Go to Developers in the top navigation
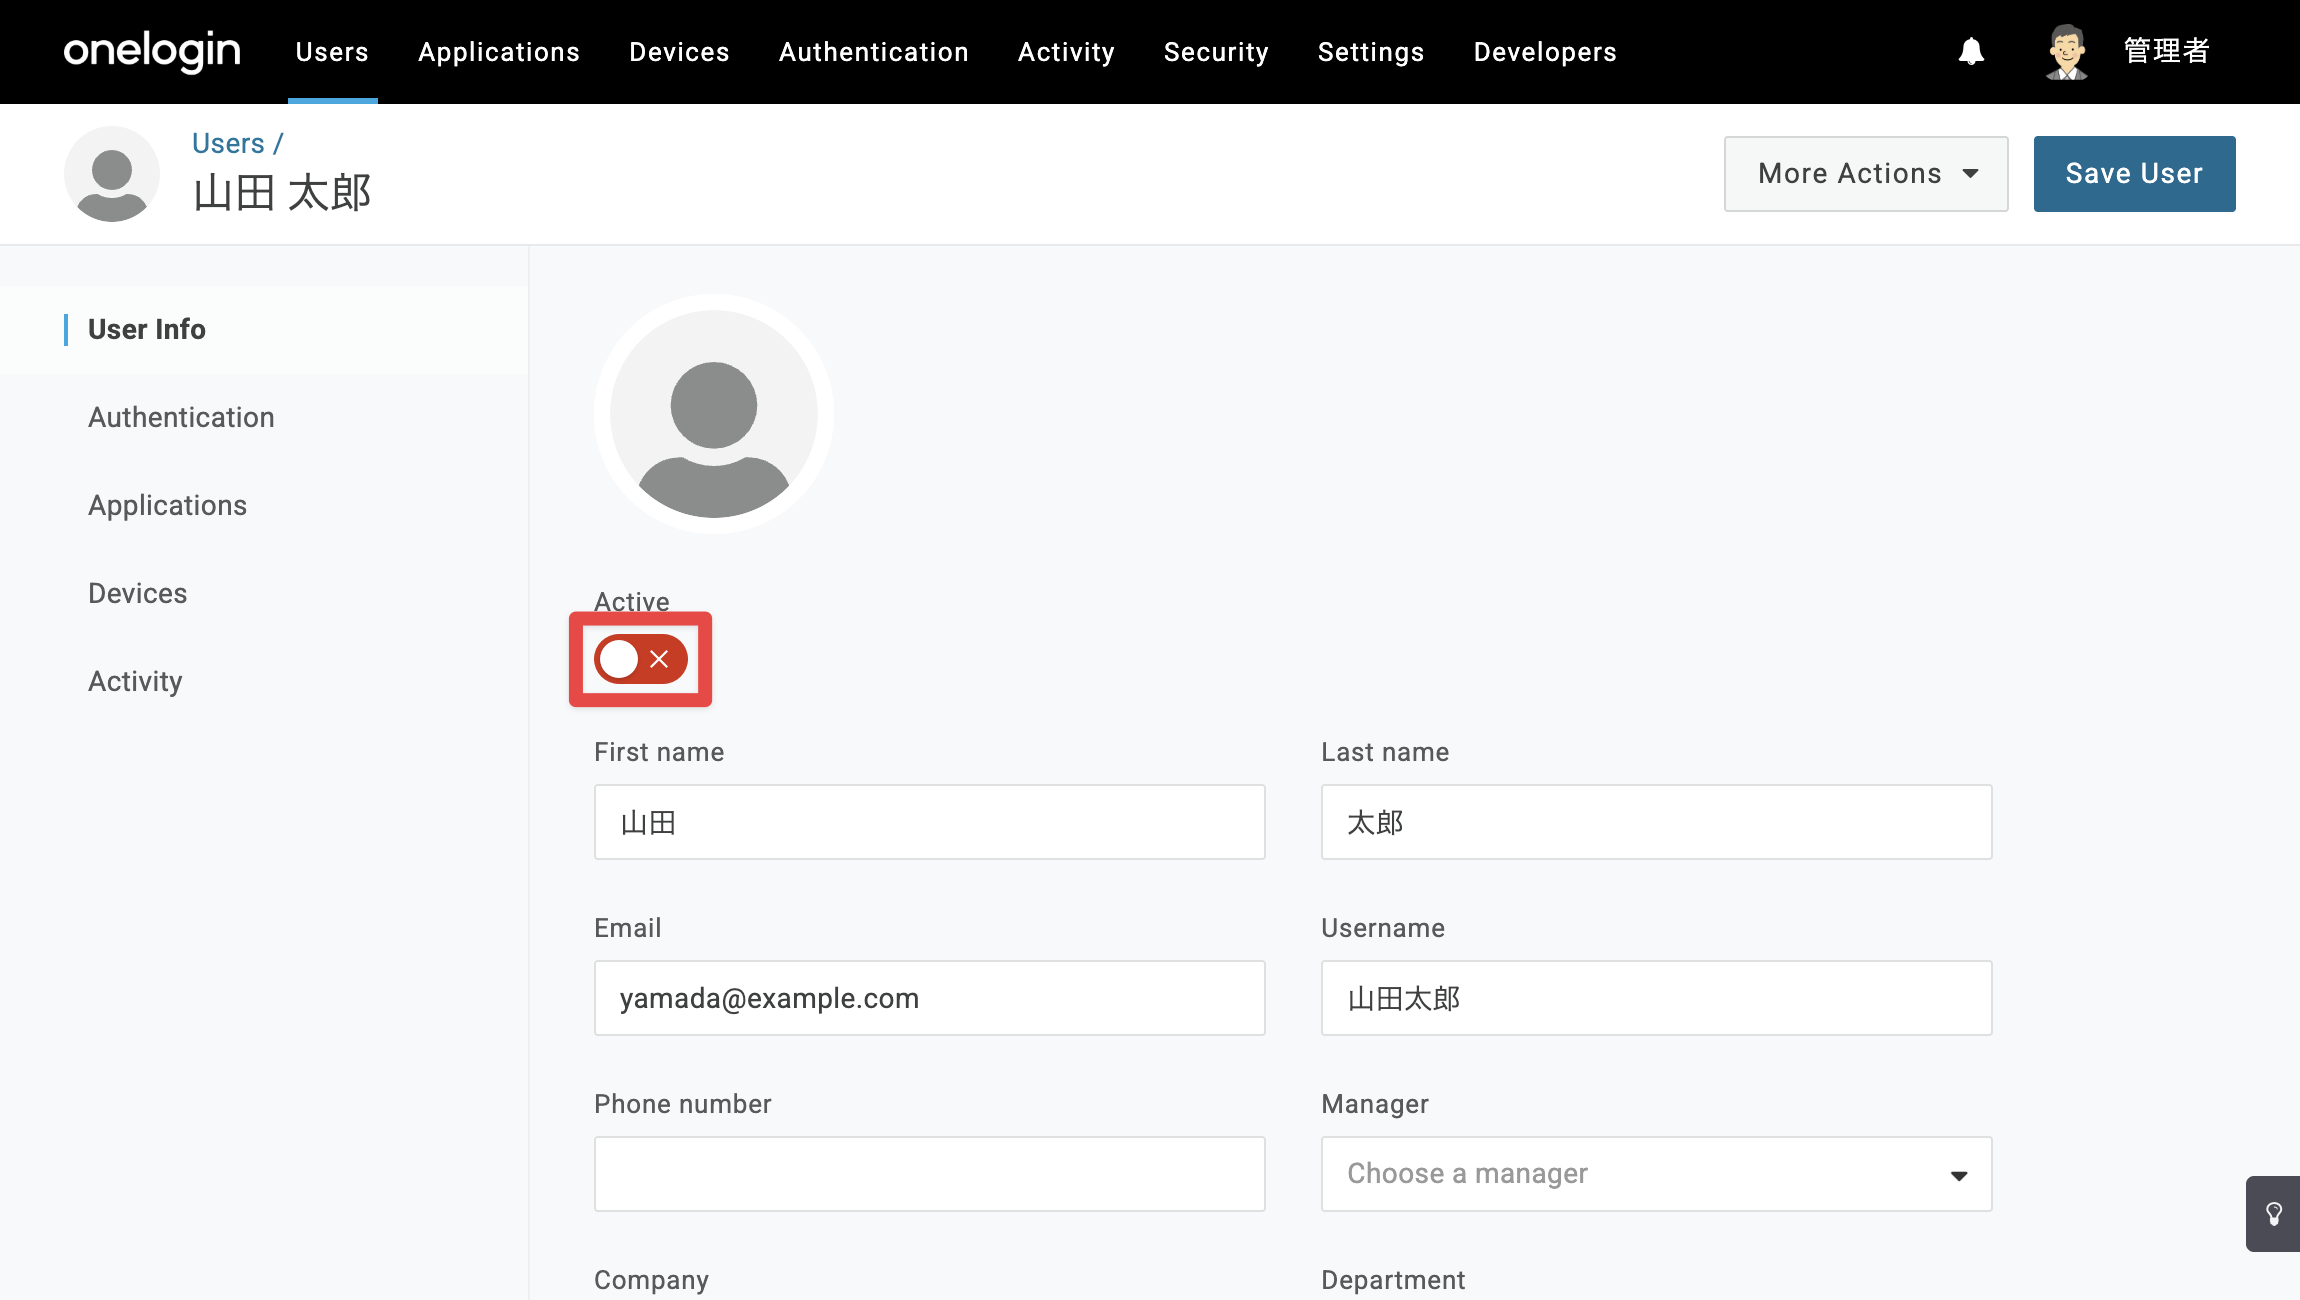The height and width of the screenshot is (1300, 2300). point(1545,52)
